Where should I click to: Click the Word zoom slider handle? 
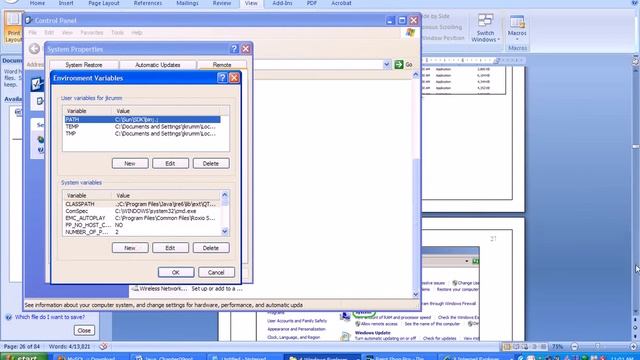(597, 347)
